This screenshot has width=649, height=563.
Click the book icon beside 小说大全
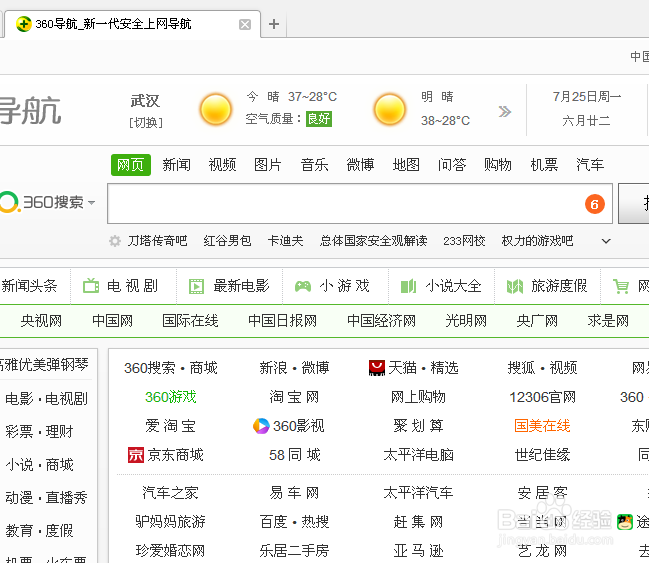tap(409, 286)
